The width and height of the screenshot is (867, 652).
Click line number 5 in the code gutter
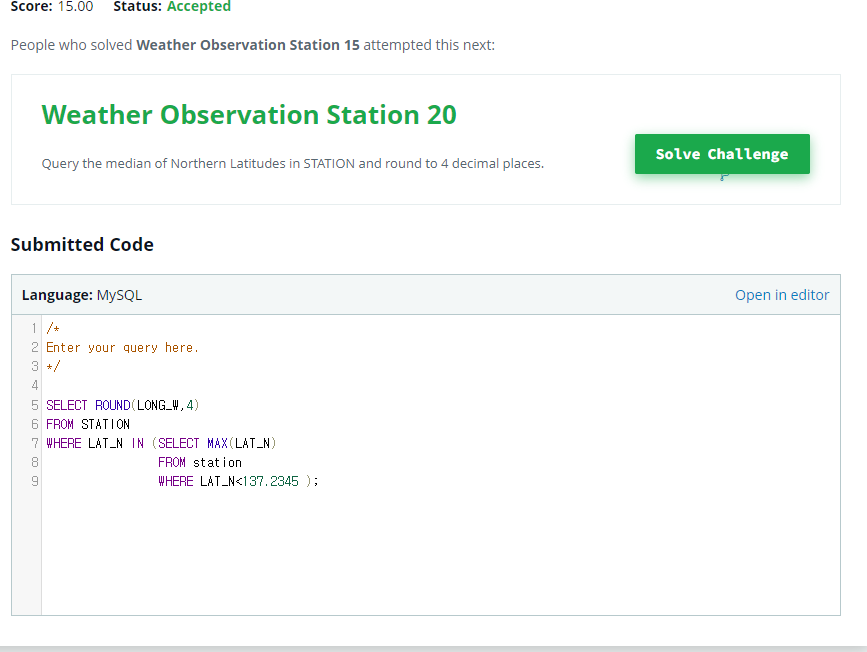tap(34, 405)
